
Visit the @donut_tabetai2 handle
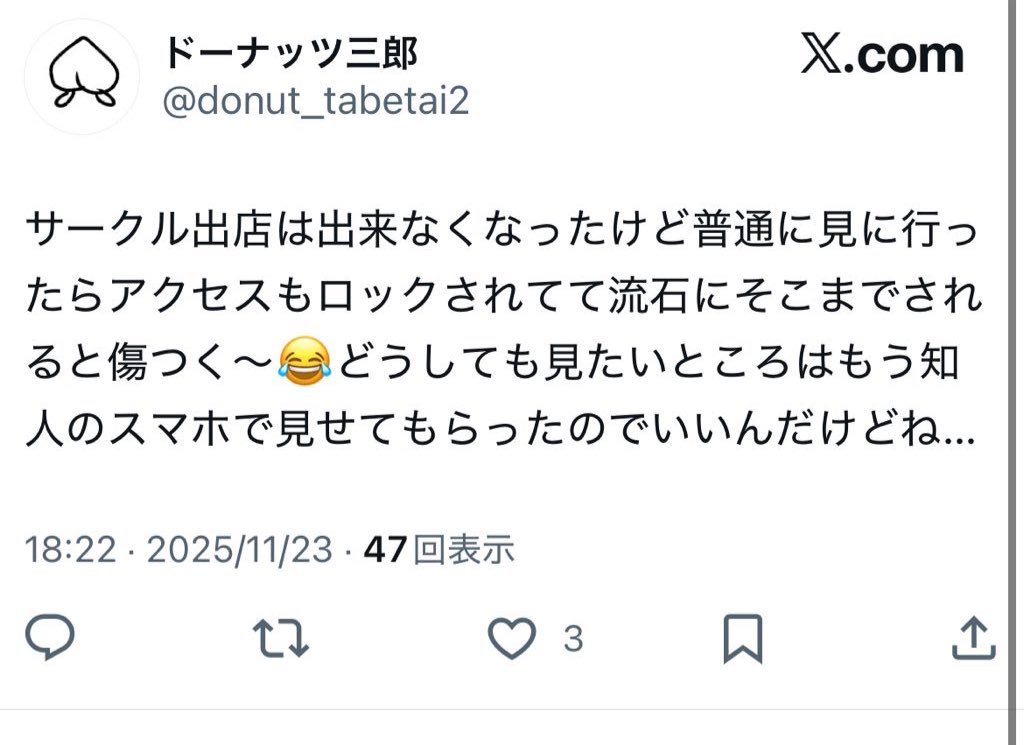(316, 102)
